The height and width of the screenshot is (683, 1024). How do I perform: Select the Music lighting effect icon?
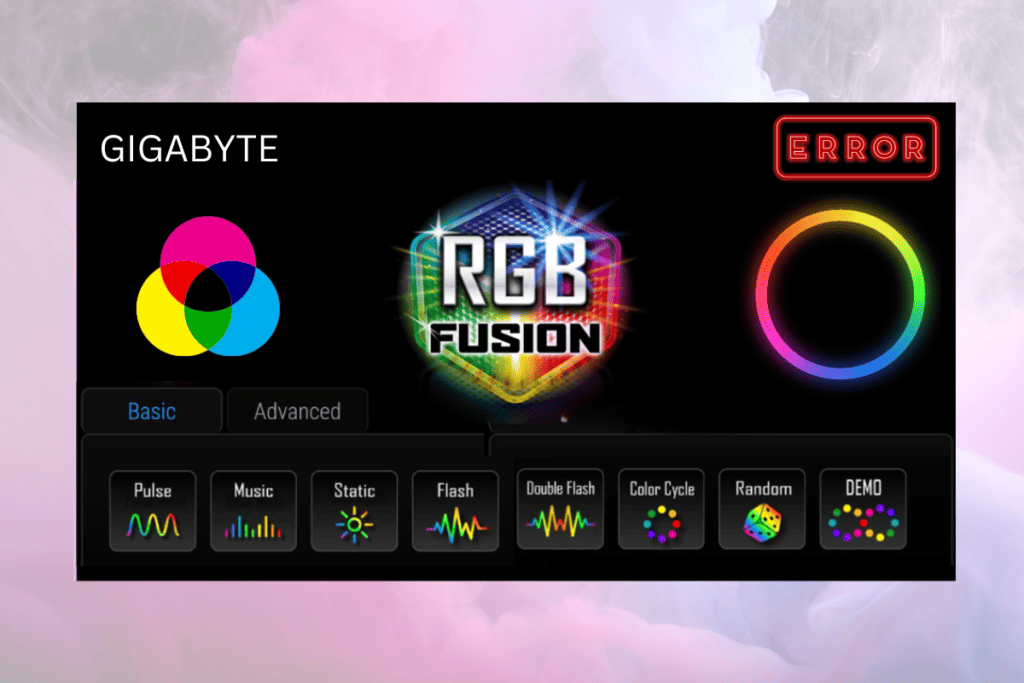253,510
